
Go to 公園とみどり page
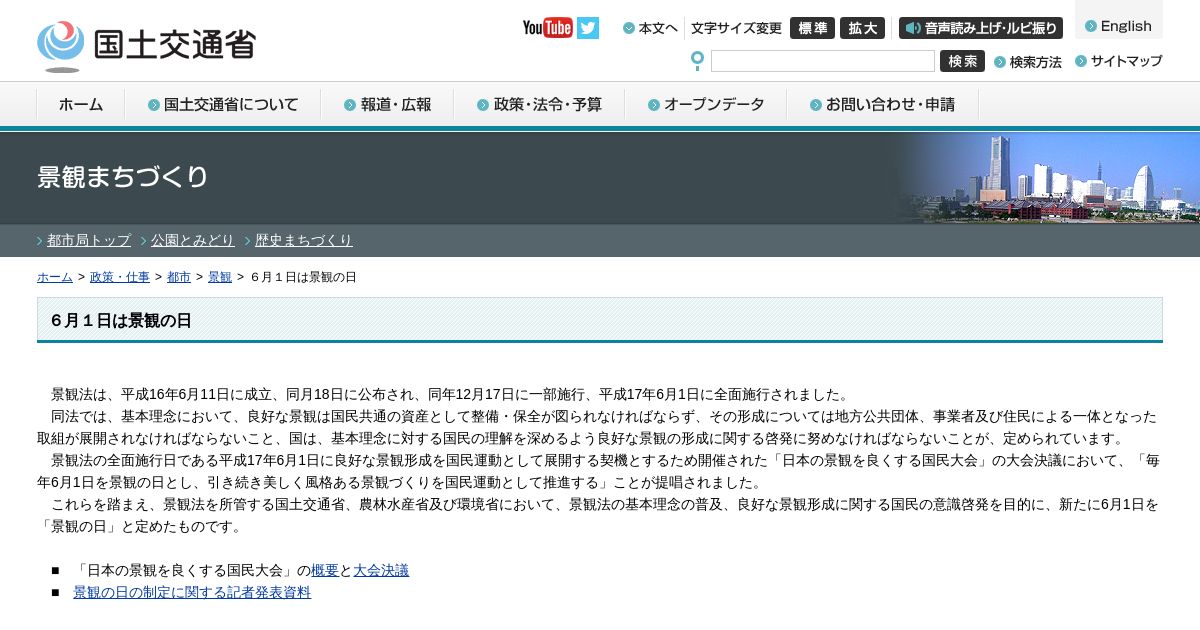coord(192,240)
